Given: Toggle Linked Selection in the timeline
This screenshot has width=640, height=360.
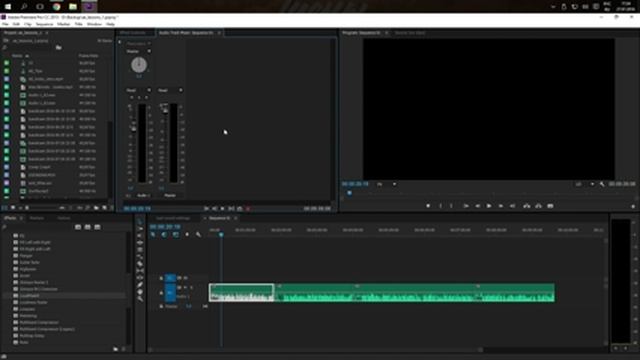Looking at the screenshot, I should click(x=176, y=235).
